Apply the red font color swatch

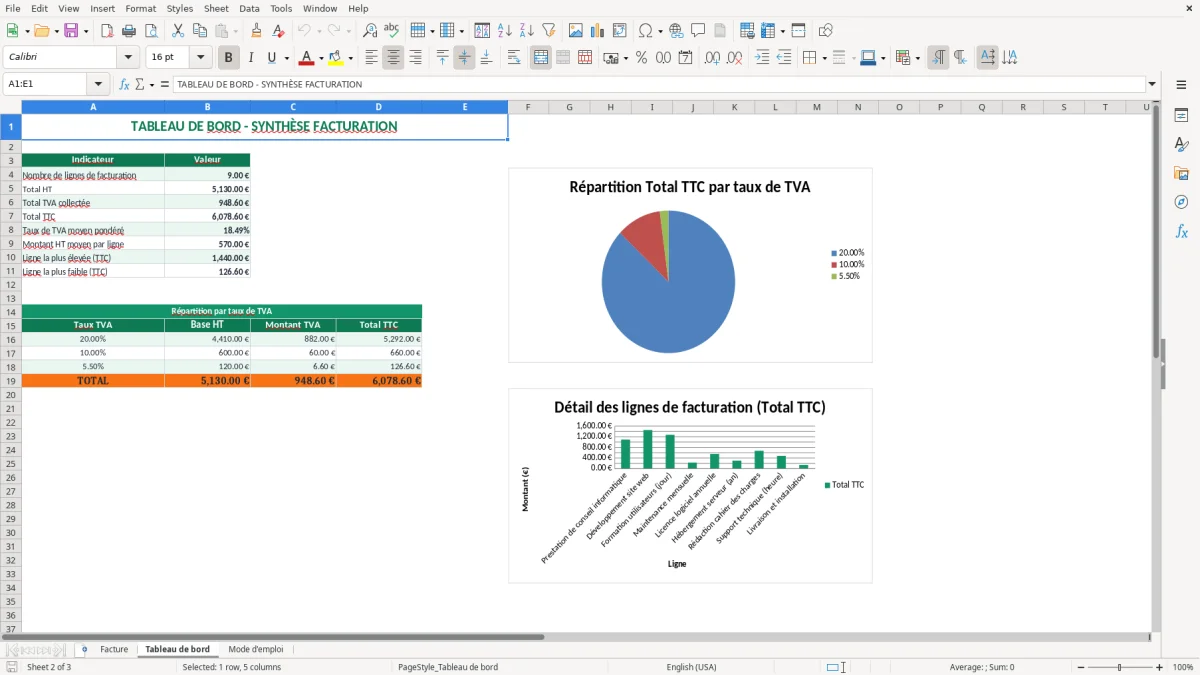[x=307, y=58]
